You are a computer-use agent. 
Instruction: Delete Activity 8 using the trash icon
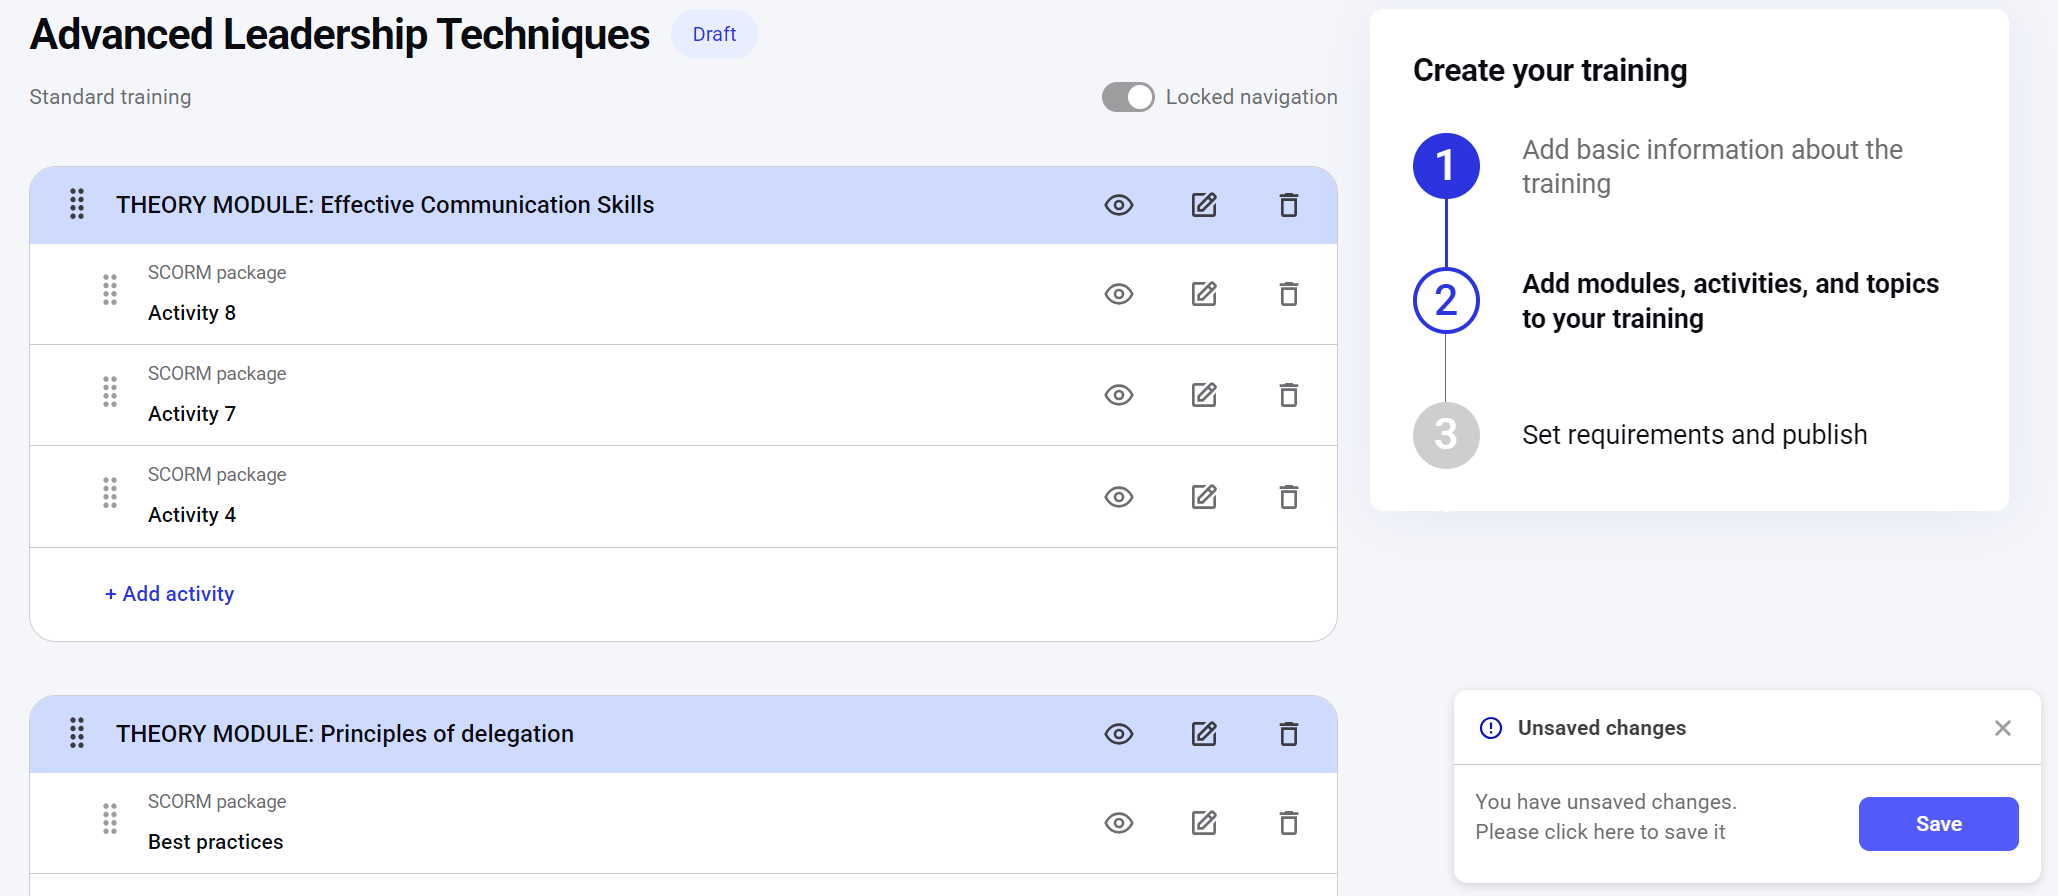1289,294
